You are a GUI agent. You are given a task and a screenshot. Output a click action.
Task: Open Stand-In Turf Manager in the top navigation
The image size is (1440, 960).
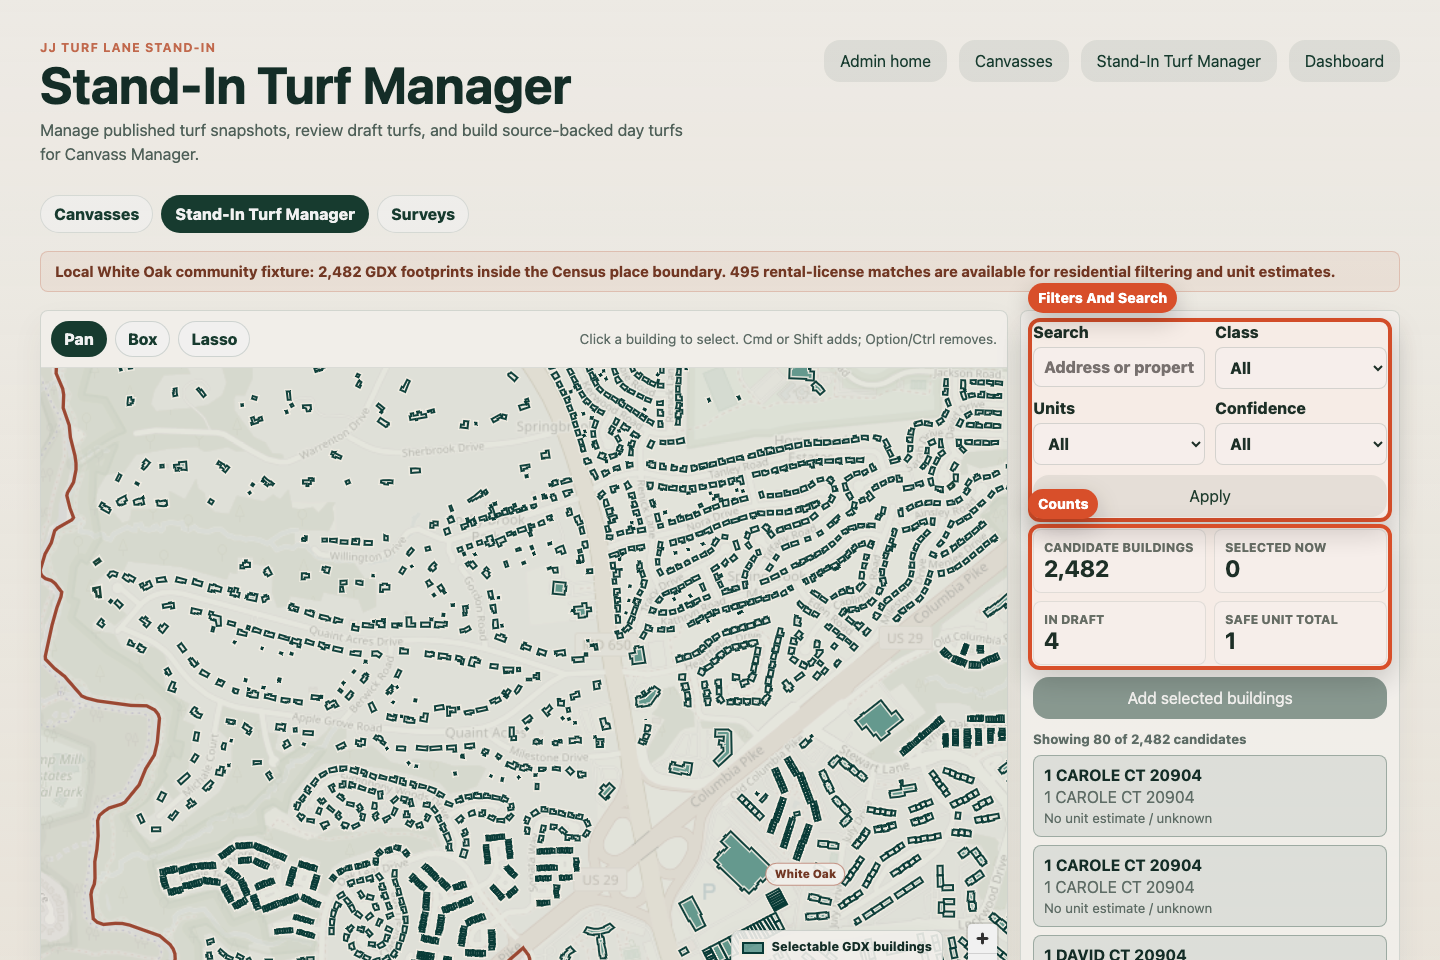[x=1178, y=61]
